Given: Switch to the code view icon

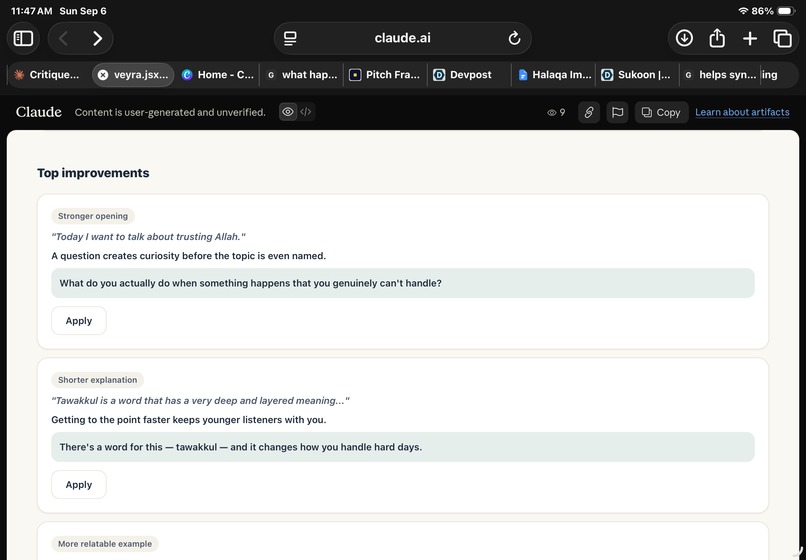Looking at the screenshot, I should click(306, 112).
